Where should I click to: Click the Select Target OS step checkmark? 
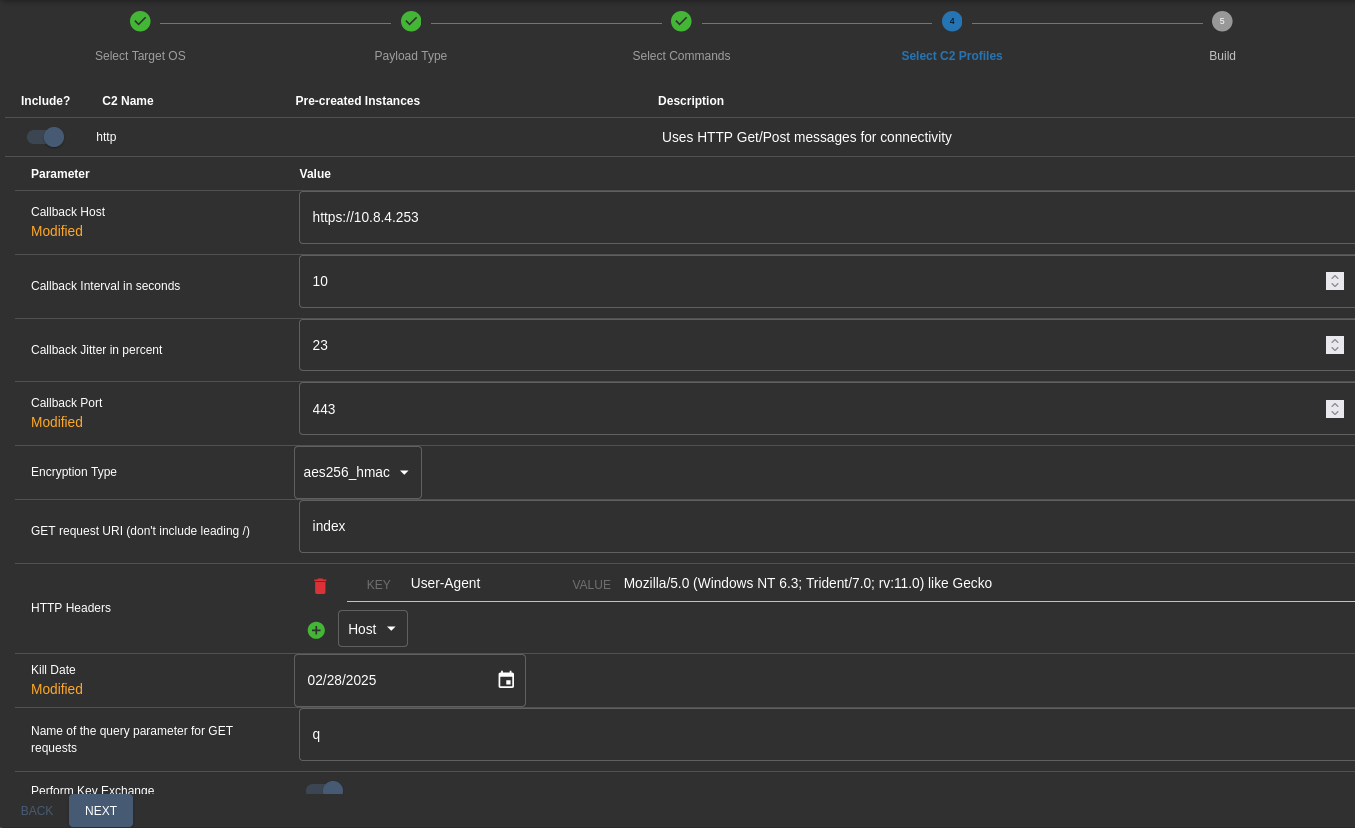tap(140, 21)
